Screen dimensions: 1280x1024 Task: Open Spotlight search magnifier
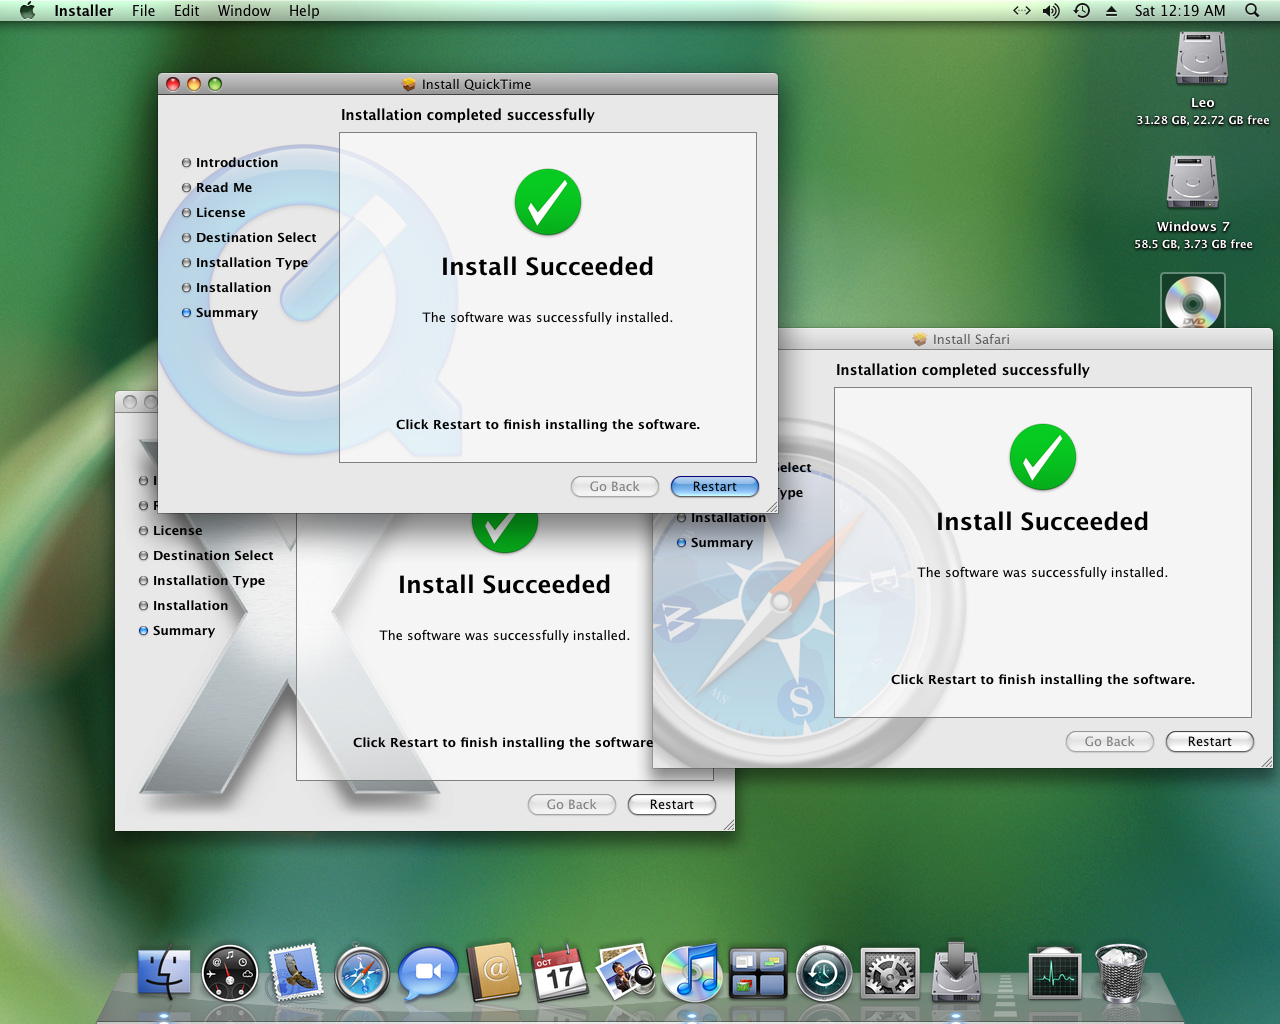click(x=1252, y=11)
